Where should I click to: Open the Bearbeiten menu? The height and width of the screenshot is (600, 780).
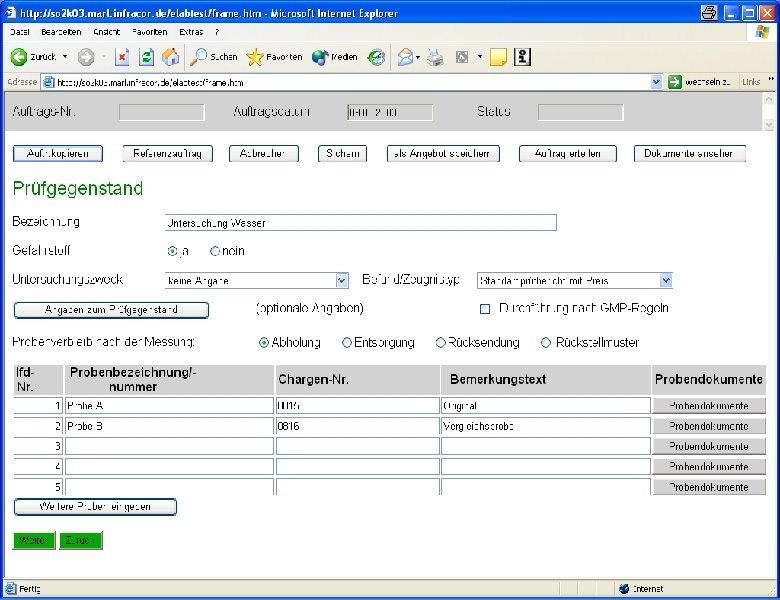(61, 32)
